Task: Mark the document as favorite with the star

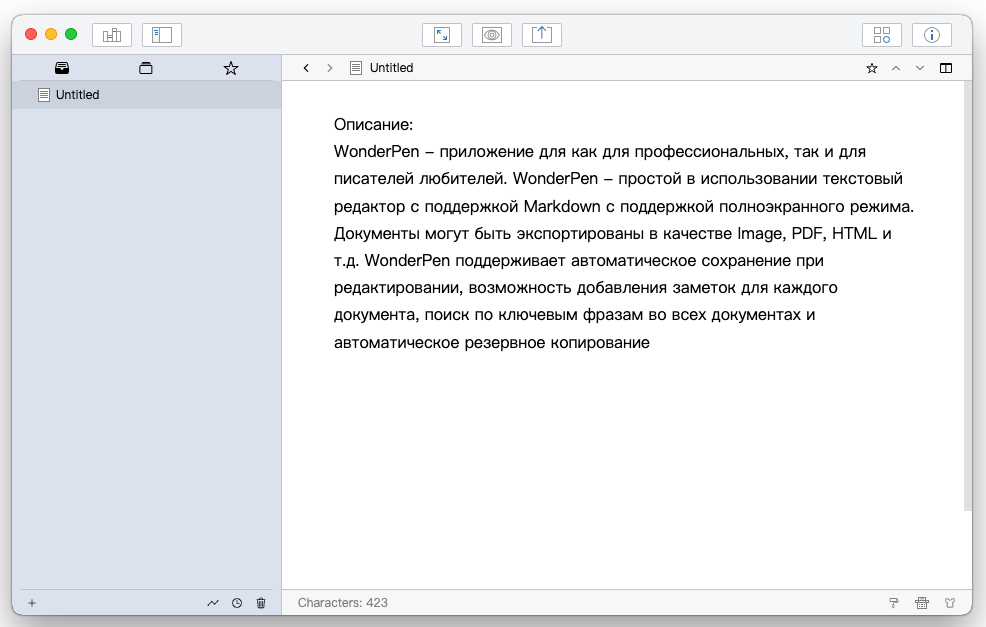Action: [871, 68]
